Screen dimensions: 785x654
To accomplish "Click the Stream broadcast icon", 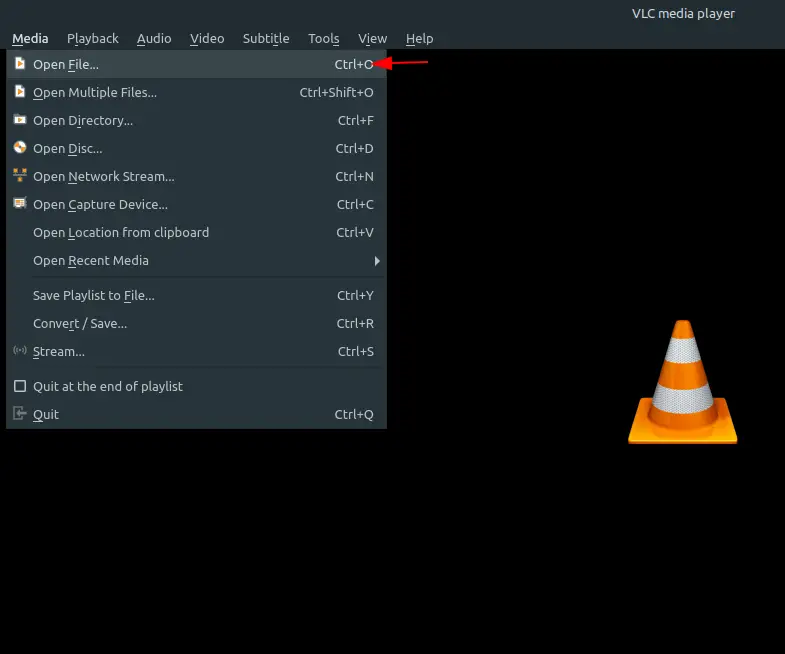I will [x=20, y=350].
